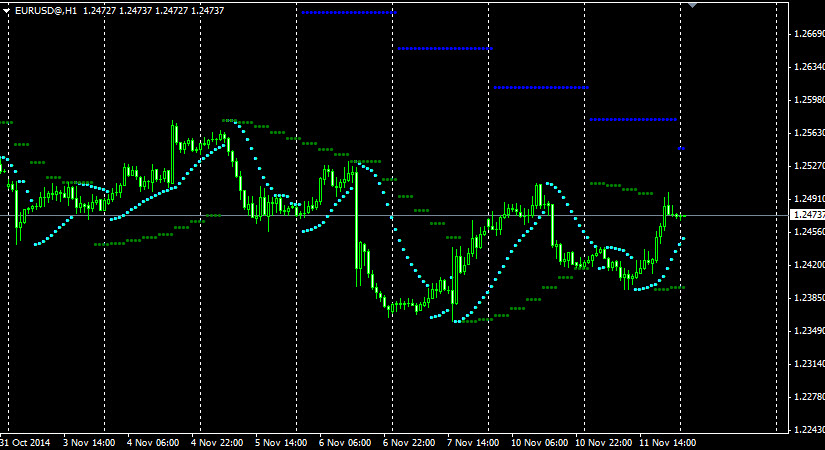Click the 1.2278 price axis label
Screen dimensions: 825x450
(809, 396)
